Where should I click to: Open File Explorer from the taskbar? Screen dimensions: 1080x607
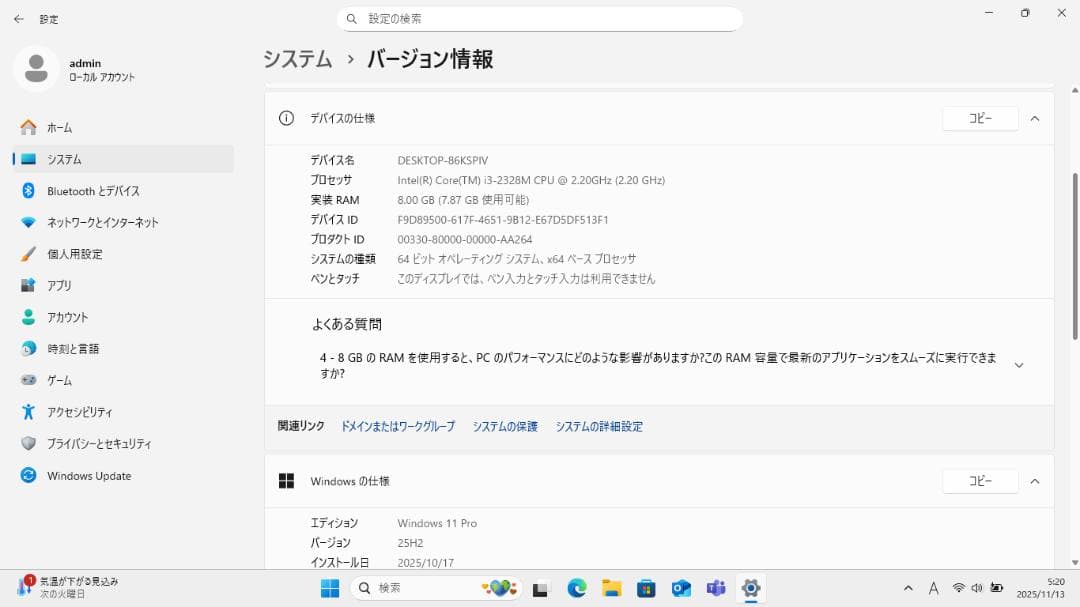(612, 588)
